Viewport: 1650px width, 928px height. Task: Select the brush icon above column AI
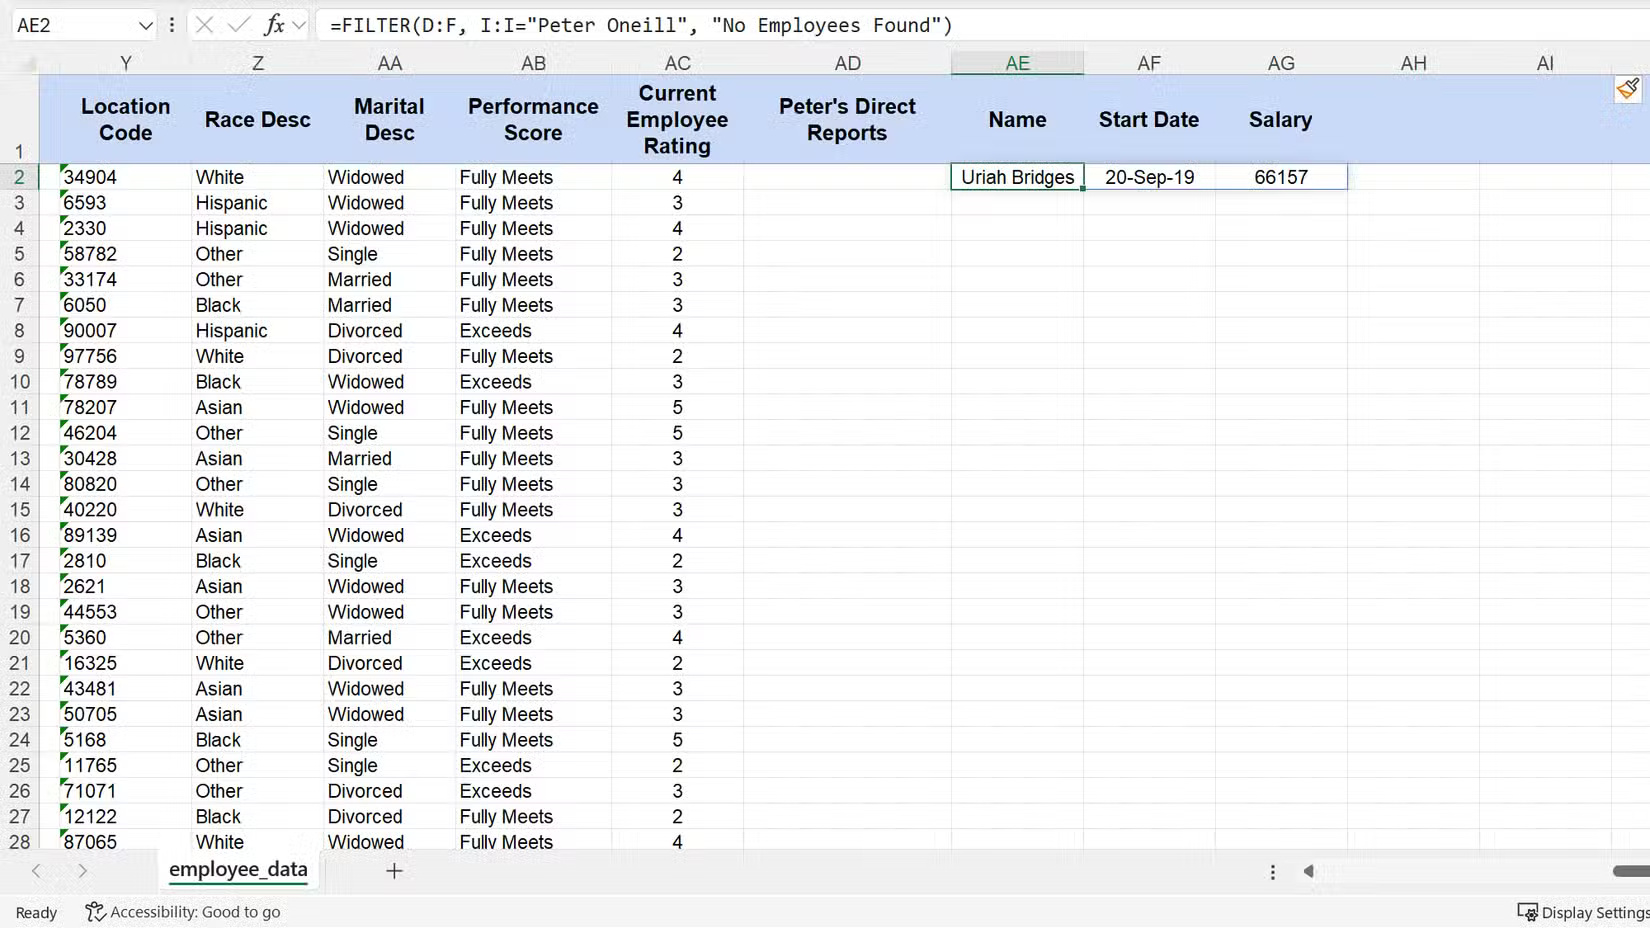click(x=1627, y=88)
